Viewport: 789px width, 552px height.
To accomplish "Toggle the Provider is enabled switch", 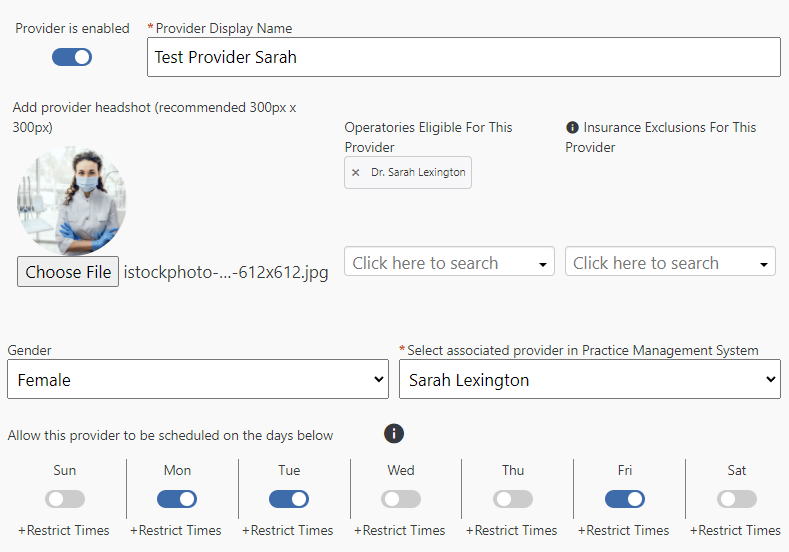I will (72, 57).
